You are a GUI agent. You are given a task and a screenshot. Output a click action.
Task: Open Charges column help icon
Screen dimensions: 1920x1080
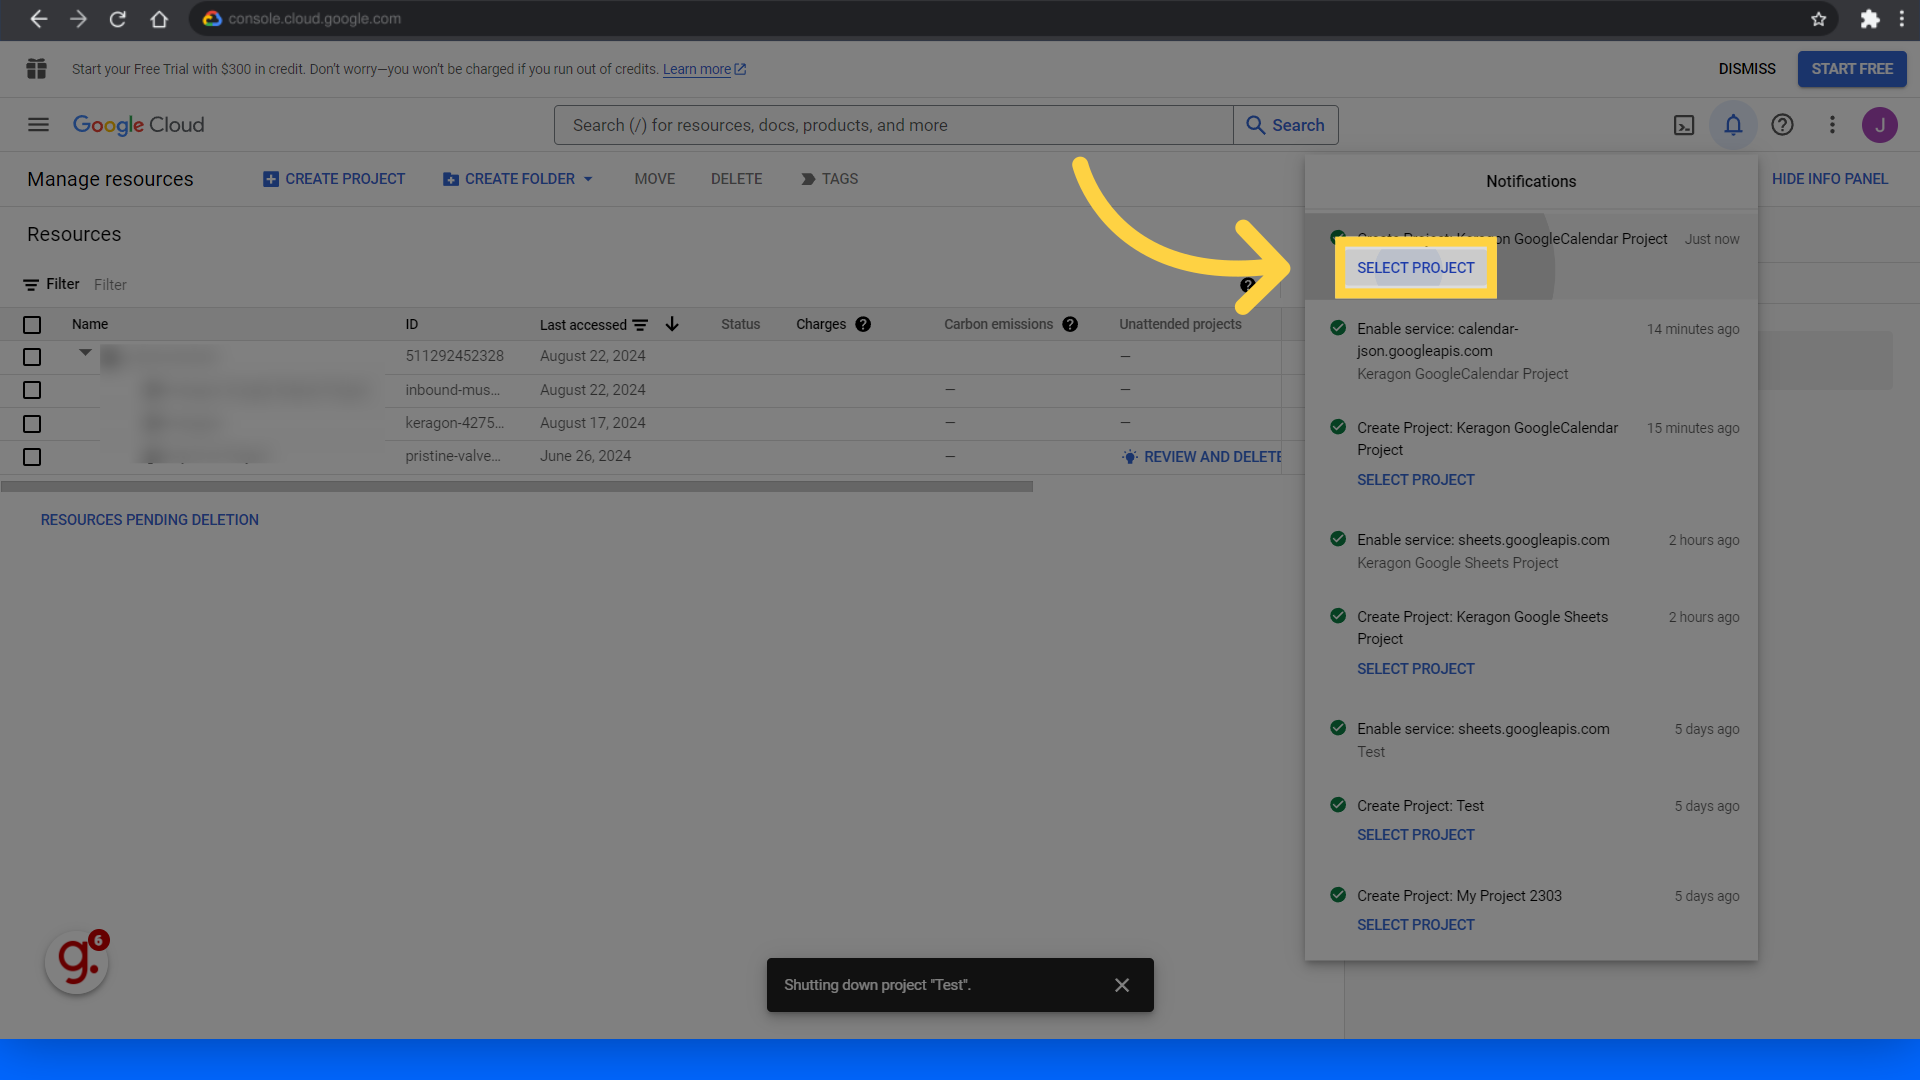point(863,324)
